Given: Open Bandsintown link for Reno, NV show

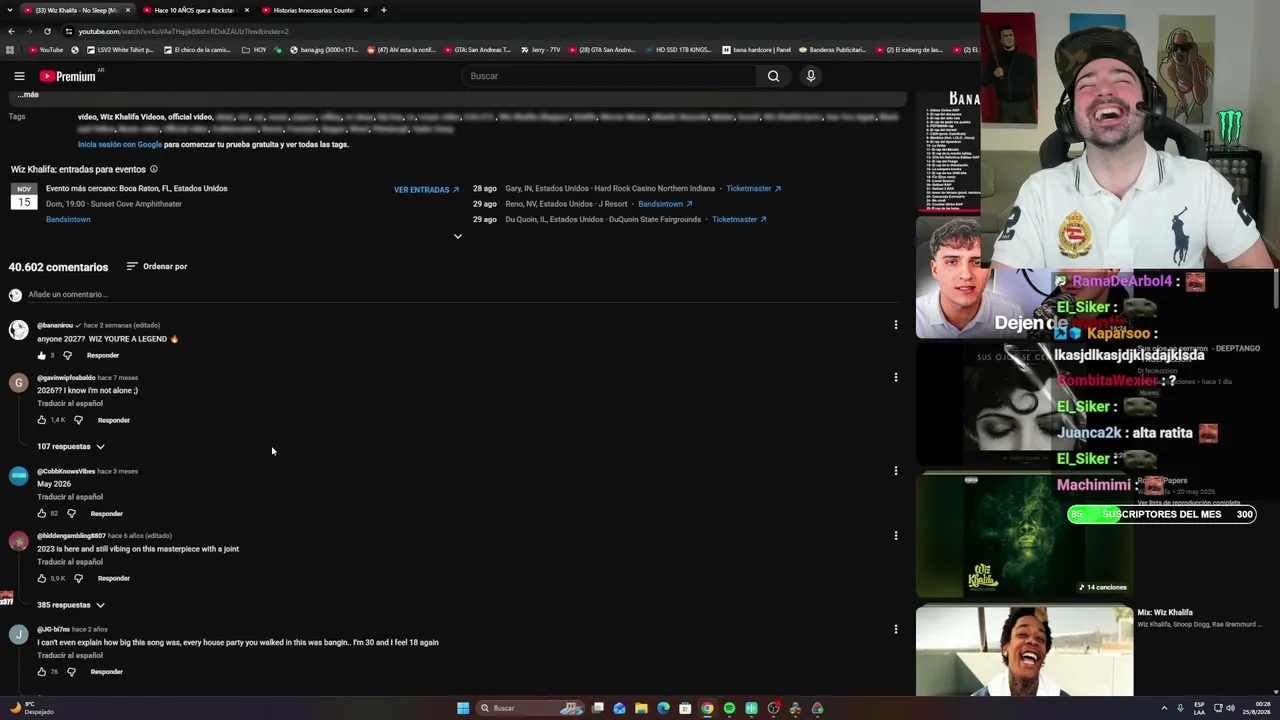Looking at the screenshot, I should 665,204.
